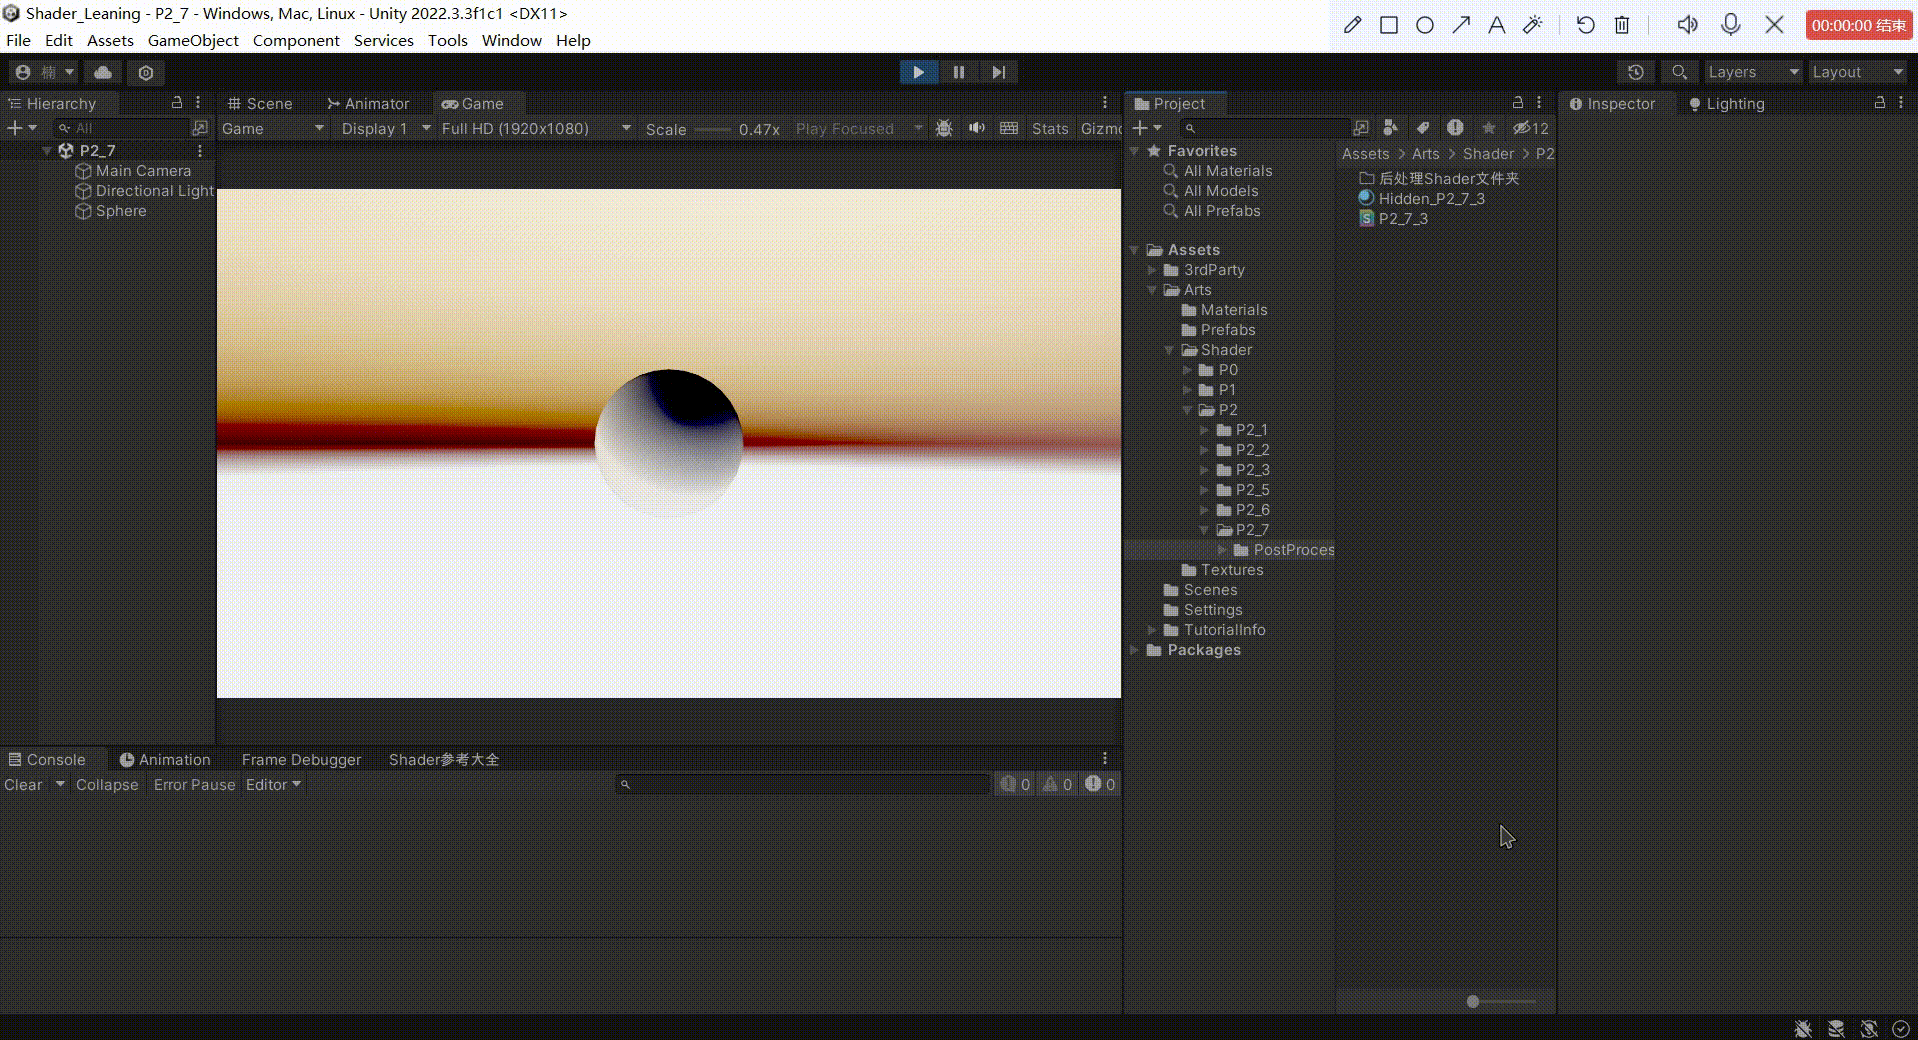
Task: Click the Search by Type icon in Project
Action: coord(1390,128)
